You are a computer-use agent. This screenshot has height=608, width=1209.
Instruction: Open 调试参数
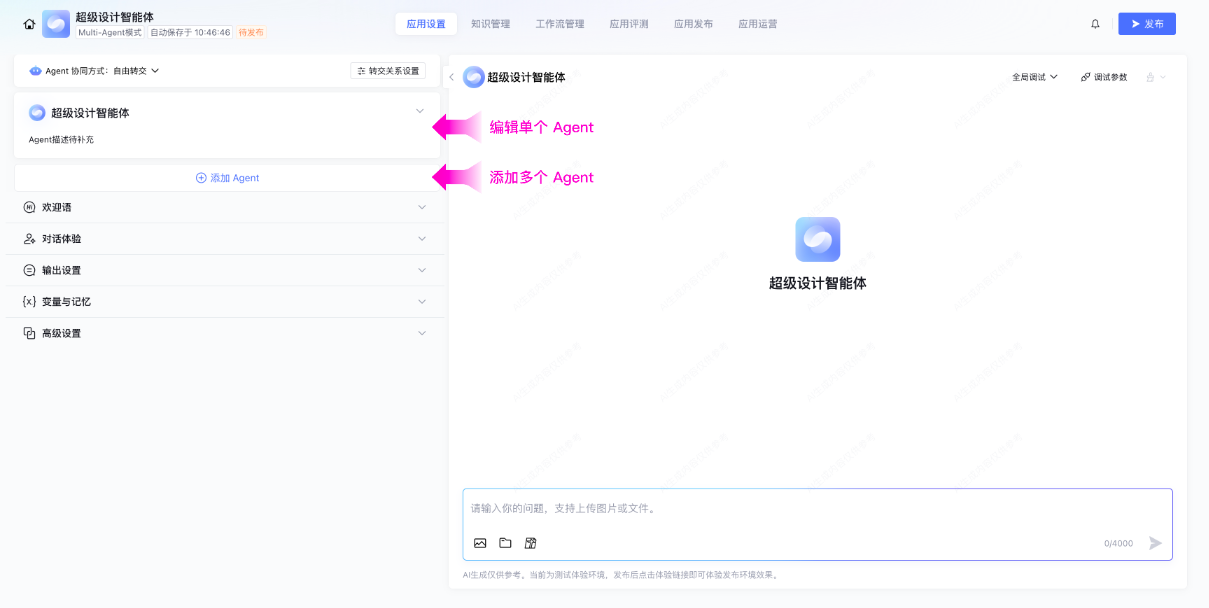tap(1104, 77)
